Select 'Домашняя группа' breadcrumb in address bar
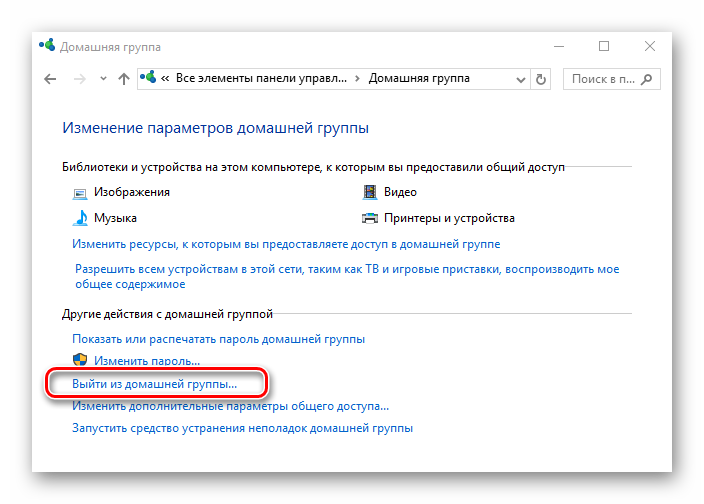 coord(419,79)
